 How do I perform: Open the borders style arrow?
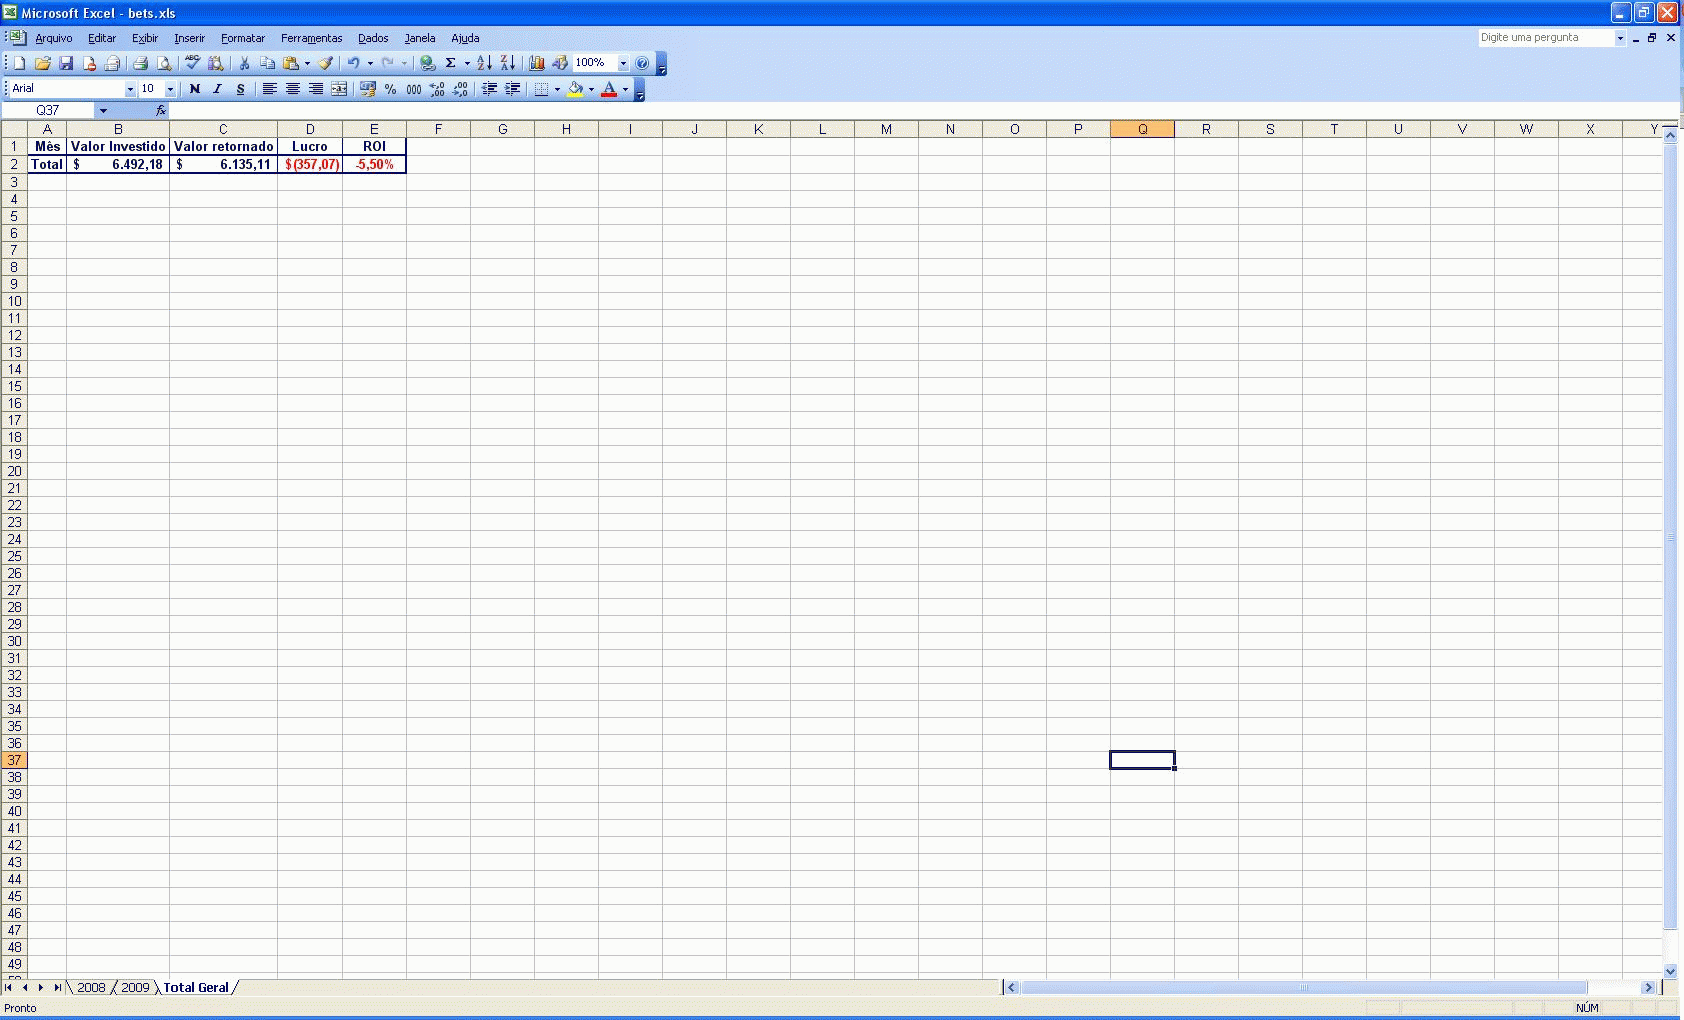(x=557, y=89)
